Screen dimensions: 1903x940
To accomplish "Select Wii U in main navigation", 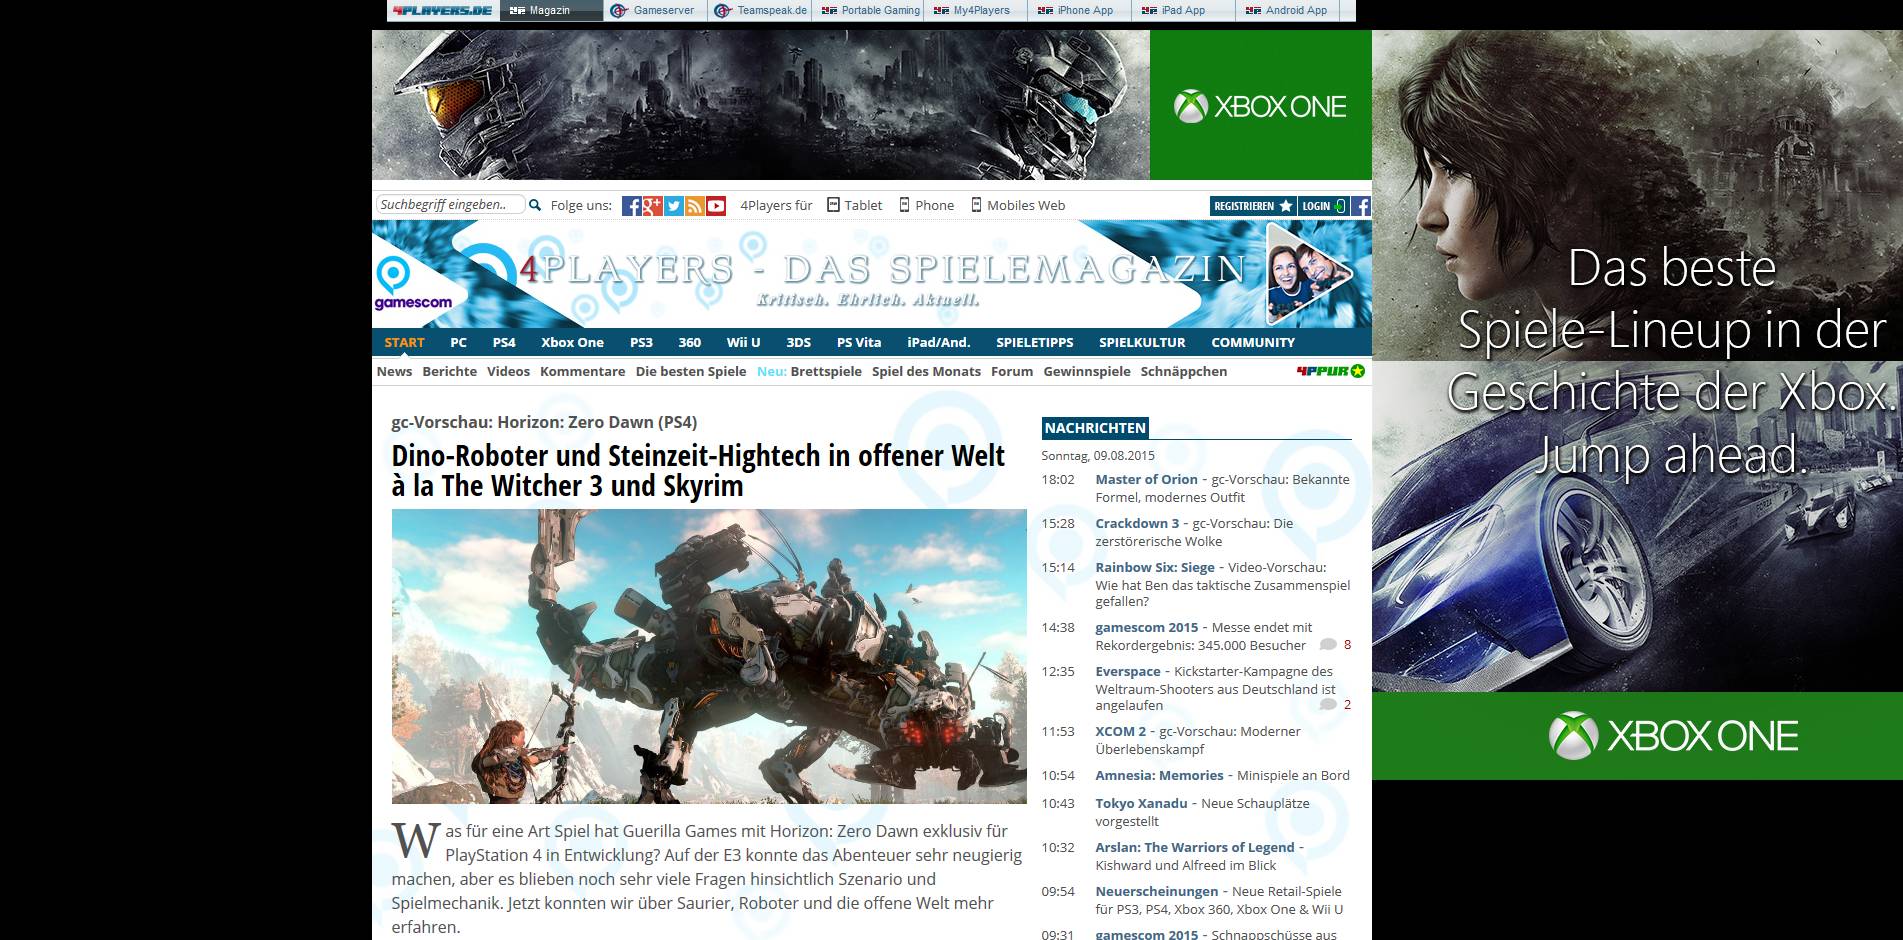I will 743,342.
